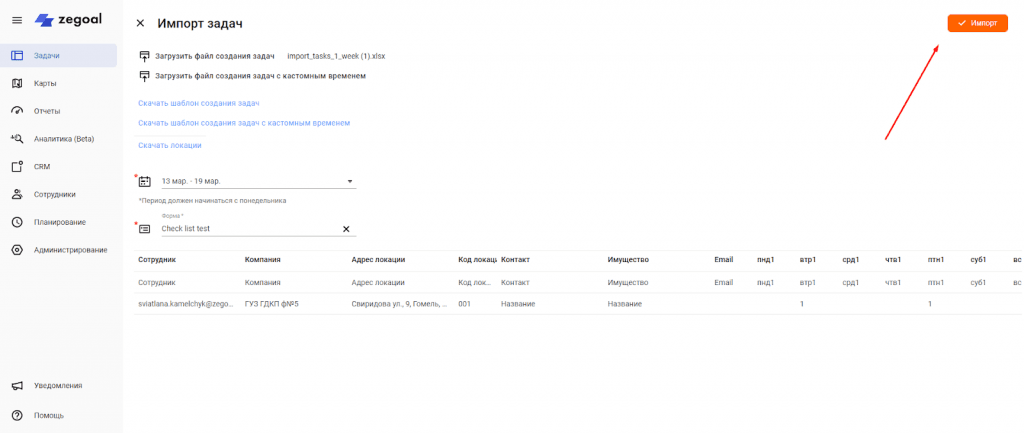
Task: Close the Импорт задач dialog
Action: tap(140, 23)
